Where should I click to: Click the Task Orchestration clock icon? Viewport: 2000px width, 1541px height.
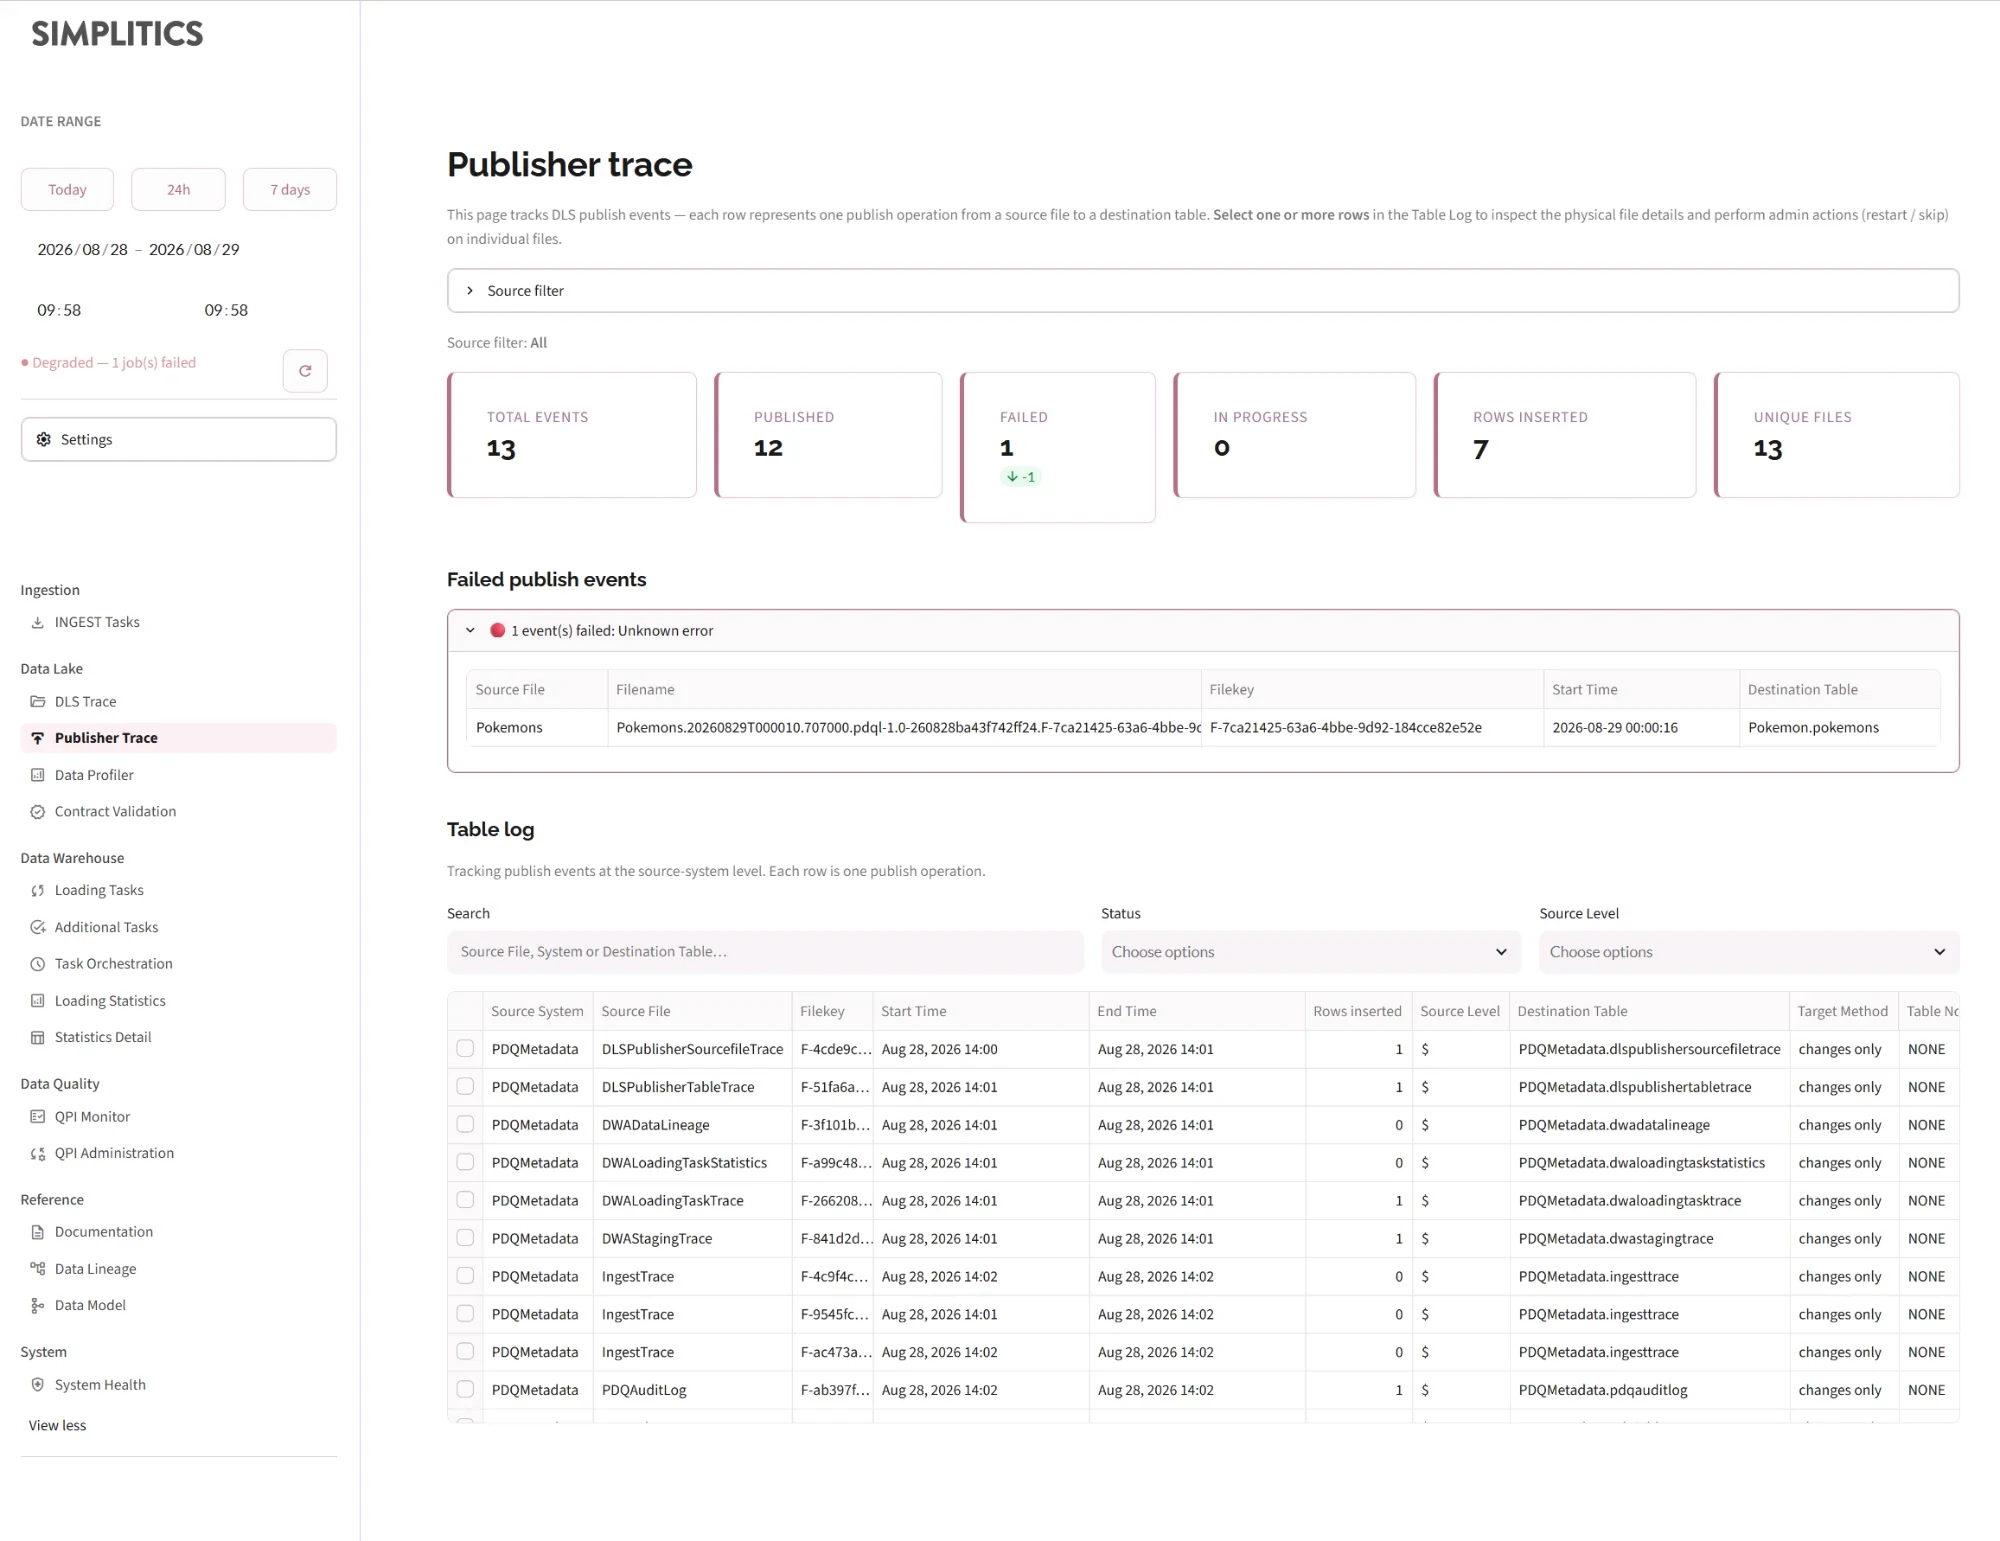(37, 964)
